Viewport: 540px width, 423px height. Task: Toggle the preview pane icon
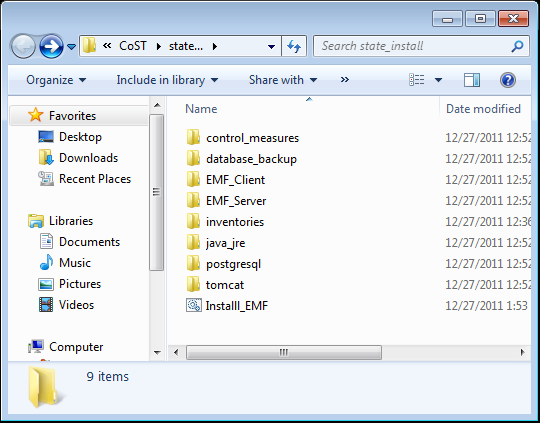[472, 80]
